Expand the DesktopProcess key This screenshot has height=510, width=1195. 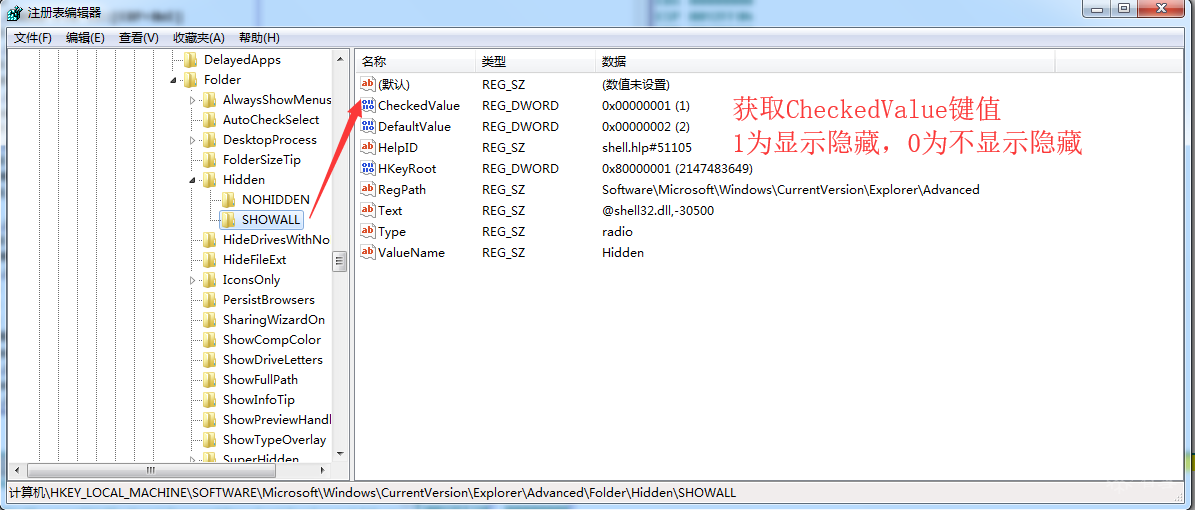coord(192,140)
